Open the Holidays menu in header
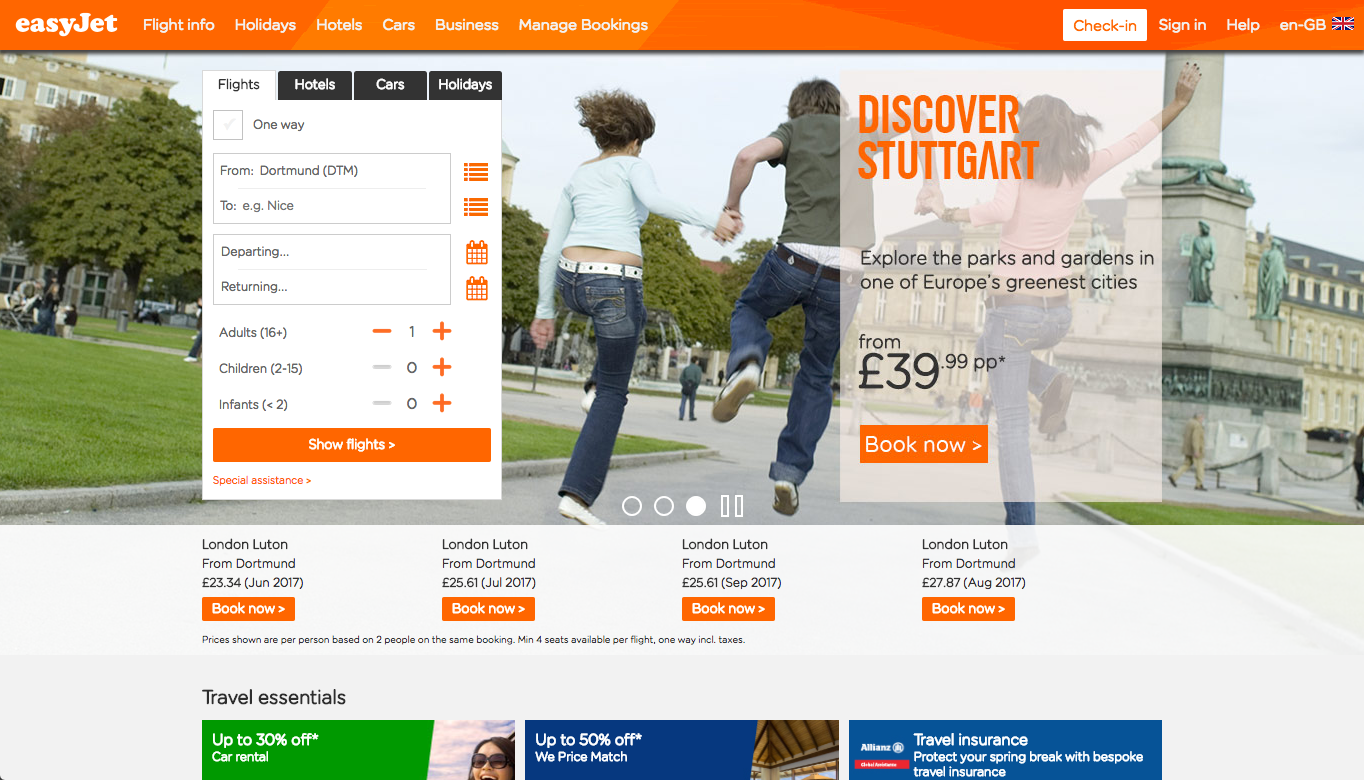The width and height of the screenshot is (1364, 780). [x=266, y=25]
